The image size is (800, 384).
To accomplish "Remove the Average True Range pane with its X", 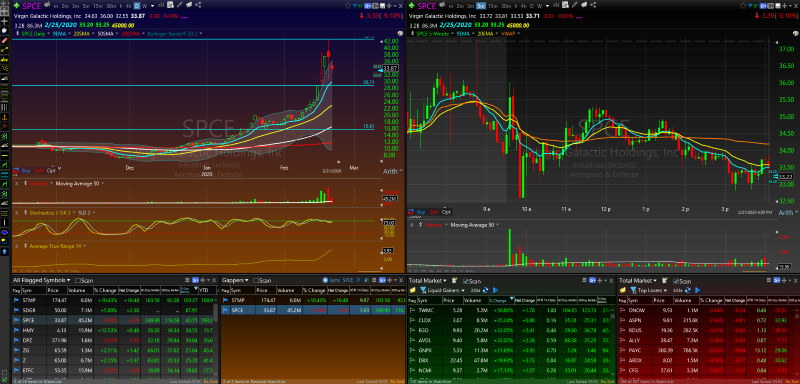I will point(16,246).
